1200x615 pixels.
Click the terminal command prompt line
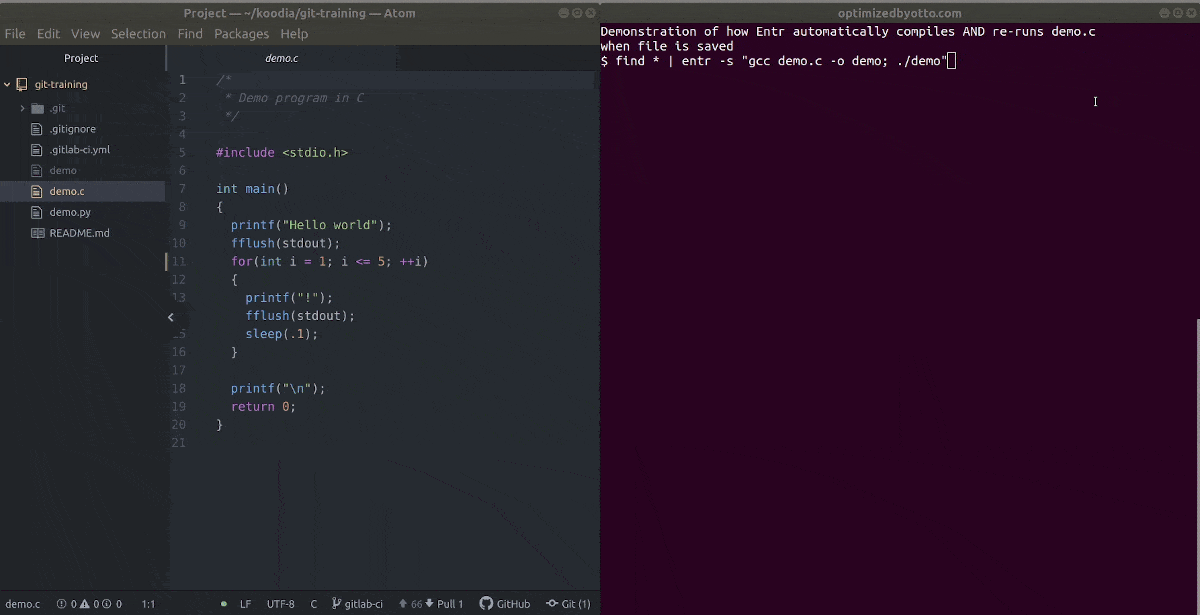click(778, 61)
